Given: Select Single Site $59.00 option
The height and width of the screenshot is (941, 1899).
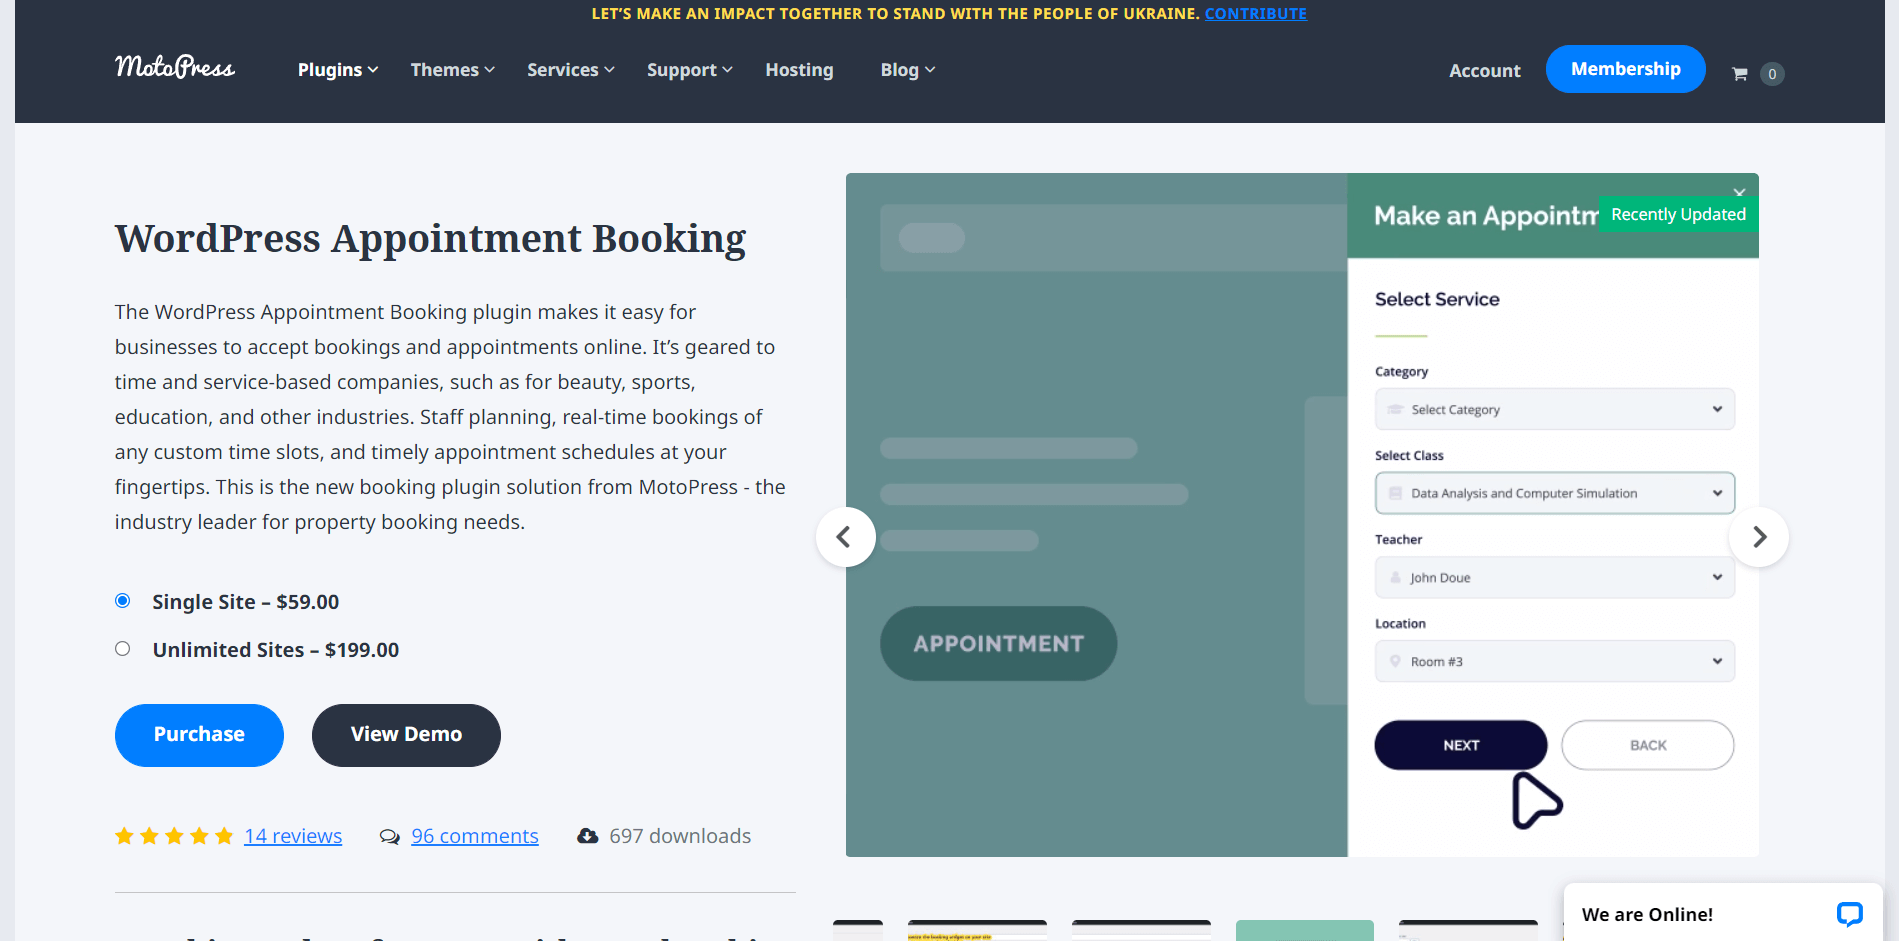Looking at the screenshot, I should pos(123,601).
